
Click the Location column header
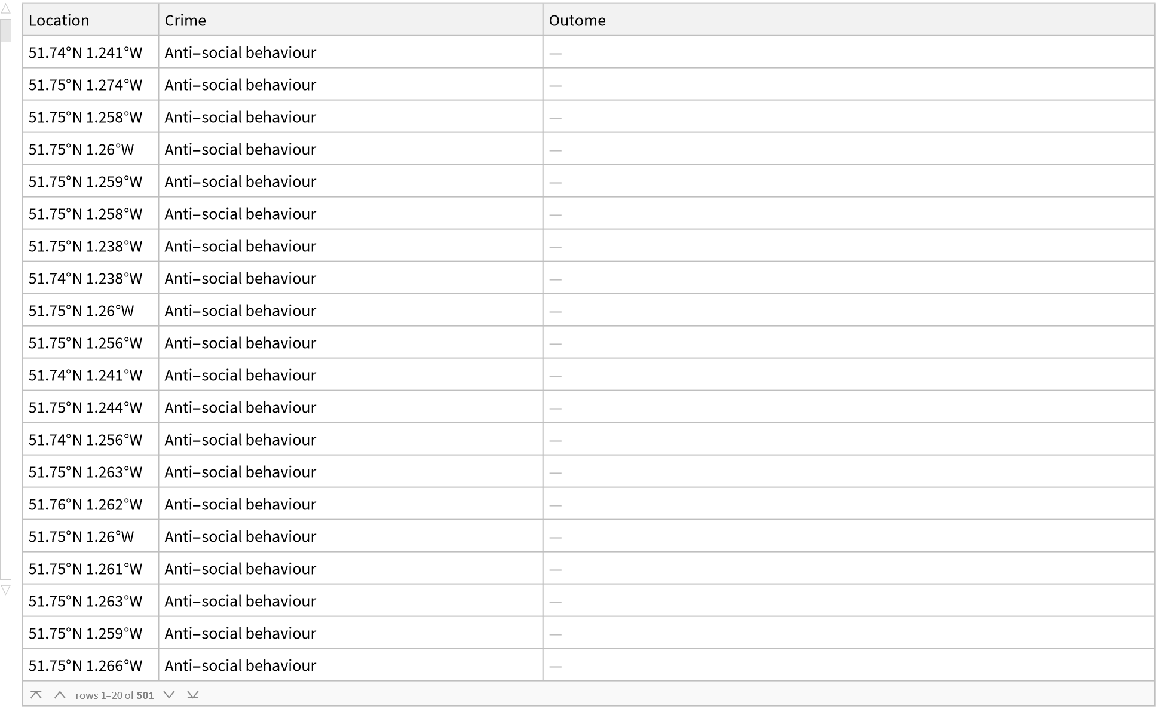90,20
